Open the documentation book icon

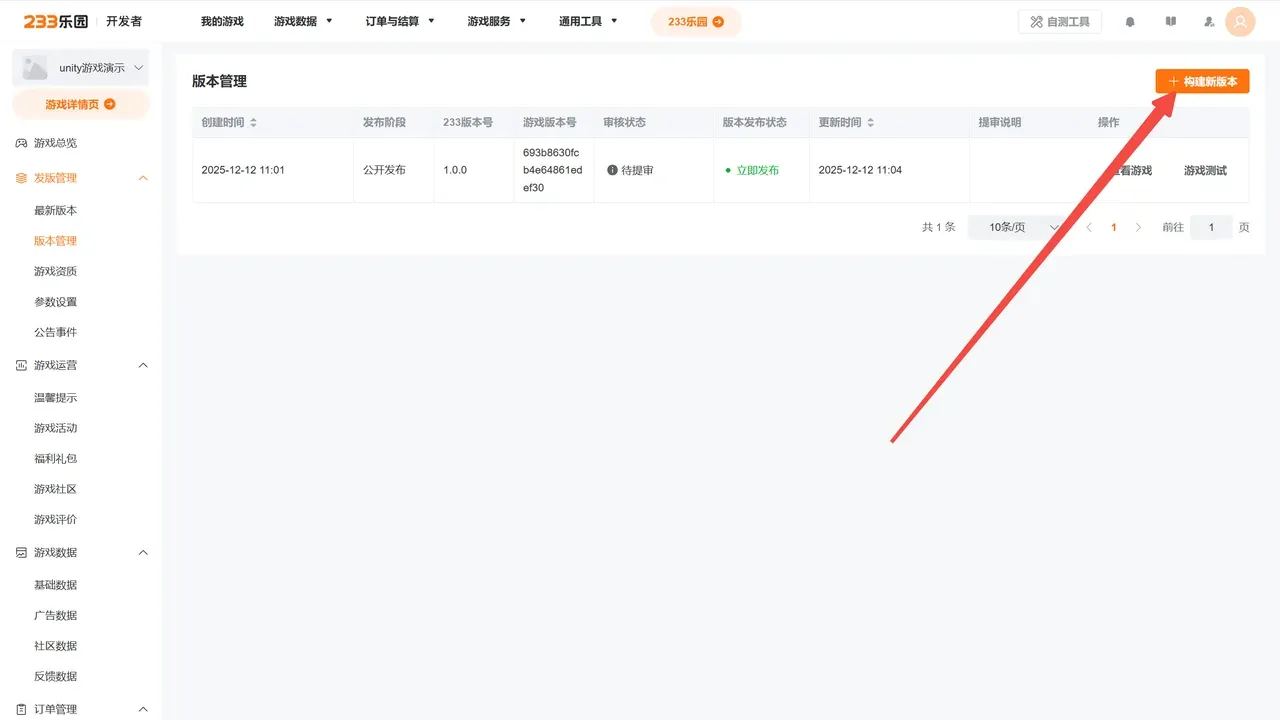tap(1171, 22)
